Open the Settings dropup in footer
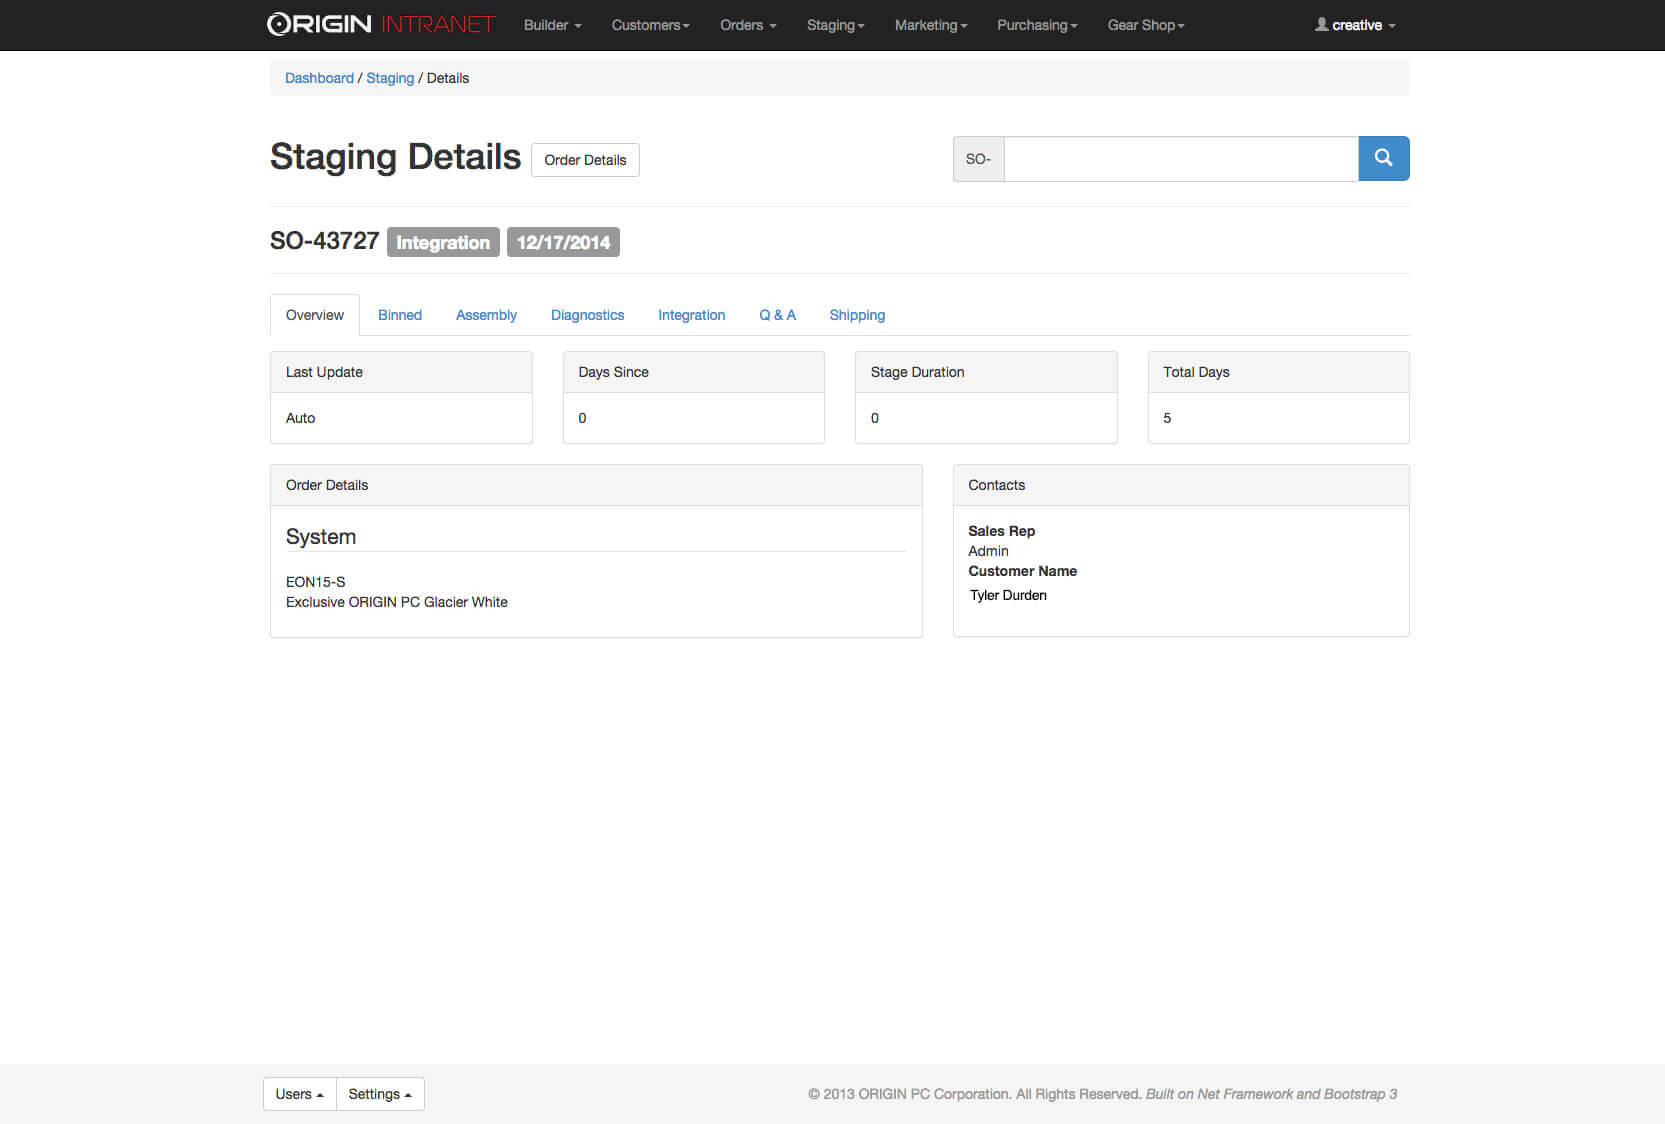This screenshot has width=1665, height=1124. tap(380, 1094)
